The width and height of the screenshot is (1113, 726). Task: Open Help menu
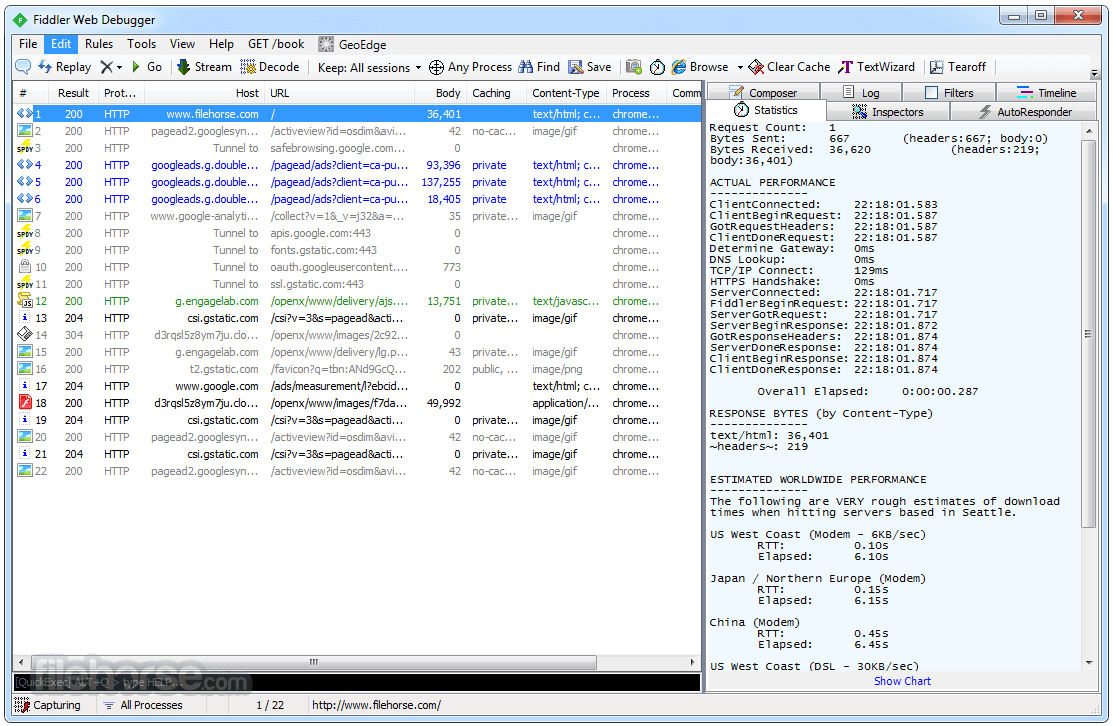tap(221, 44)
